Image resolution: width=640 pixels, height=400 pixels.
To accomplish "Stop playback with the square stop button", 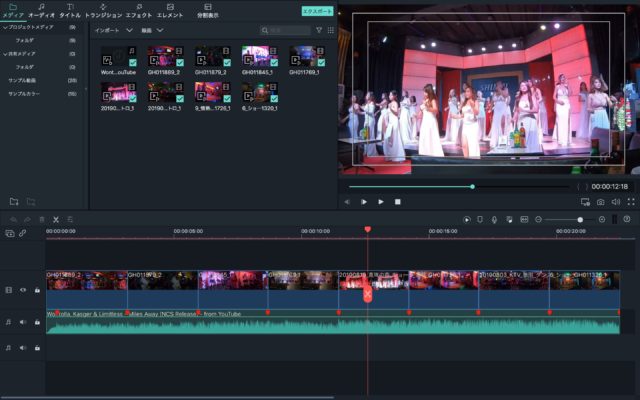I will (x=397, y=202).
